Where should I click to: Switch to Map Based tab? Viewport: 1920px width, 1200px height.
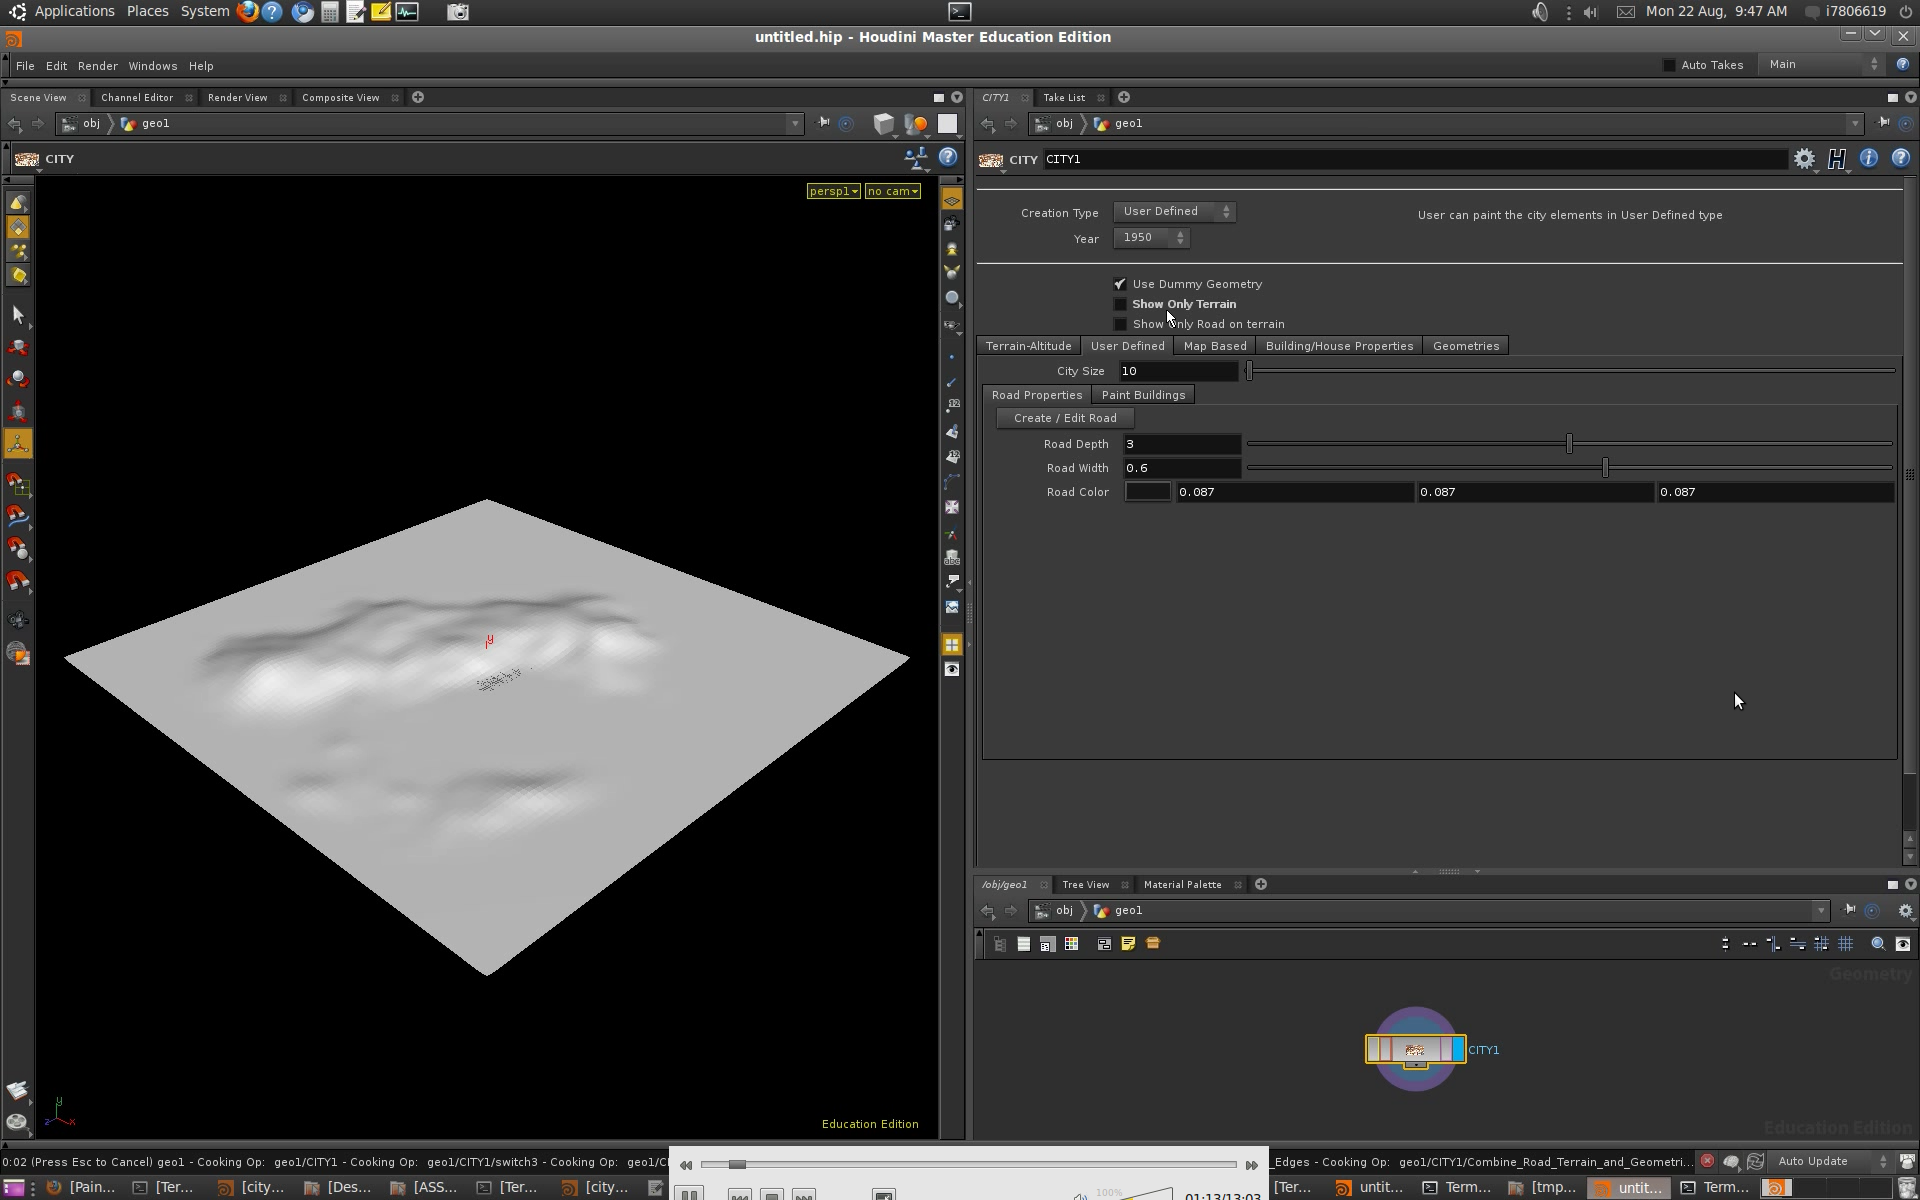[x=1215, y=346]
